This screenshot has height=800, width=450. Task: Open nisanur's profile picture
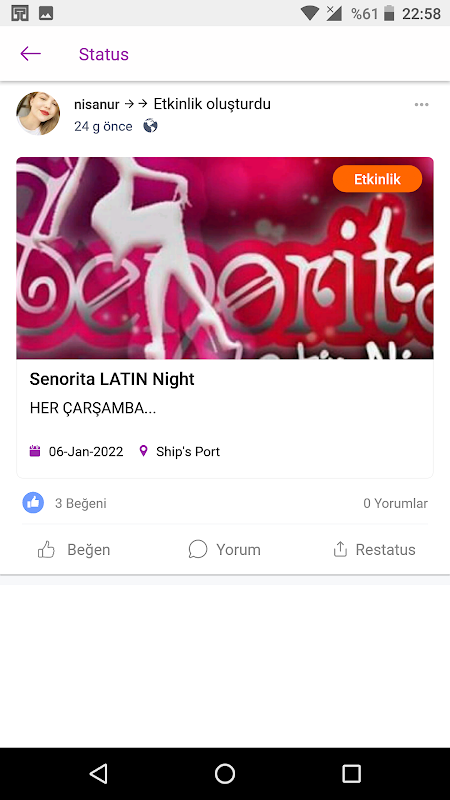(38, 113)
